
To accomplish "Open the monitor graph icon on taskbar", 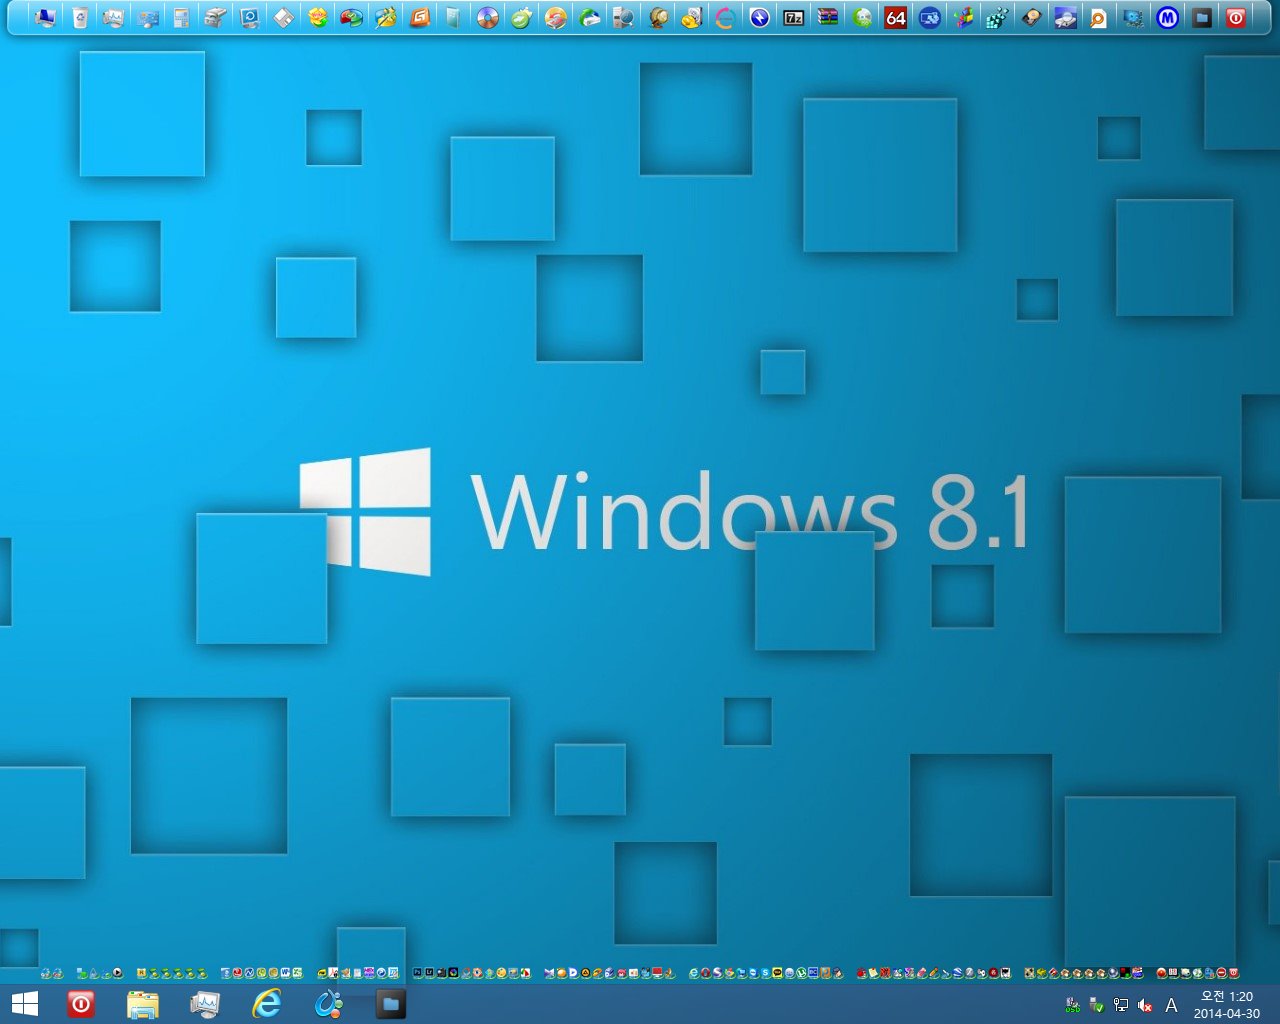I will click(x=205, y=1004).
